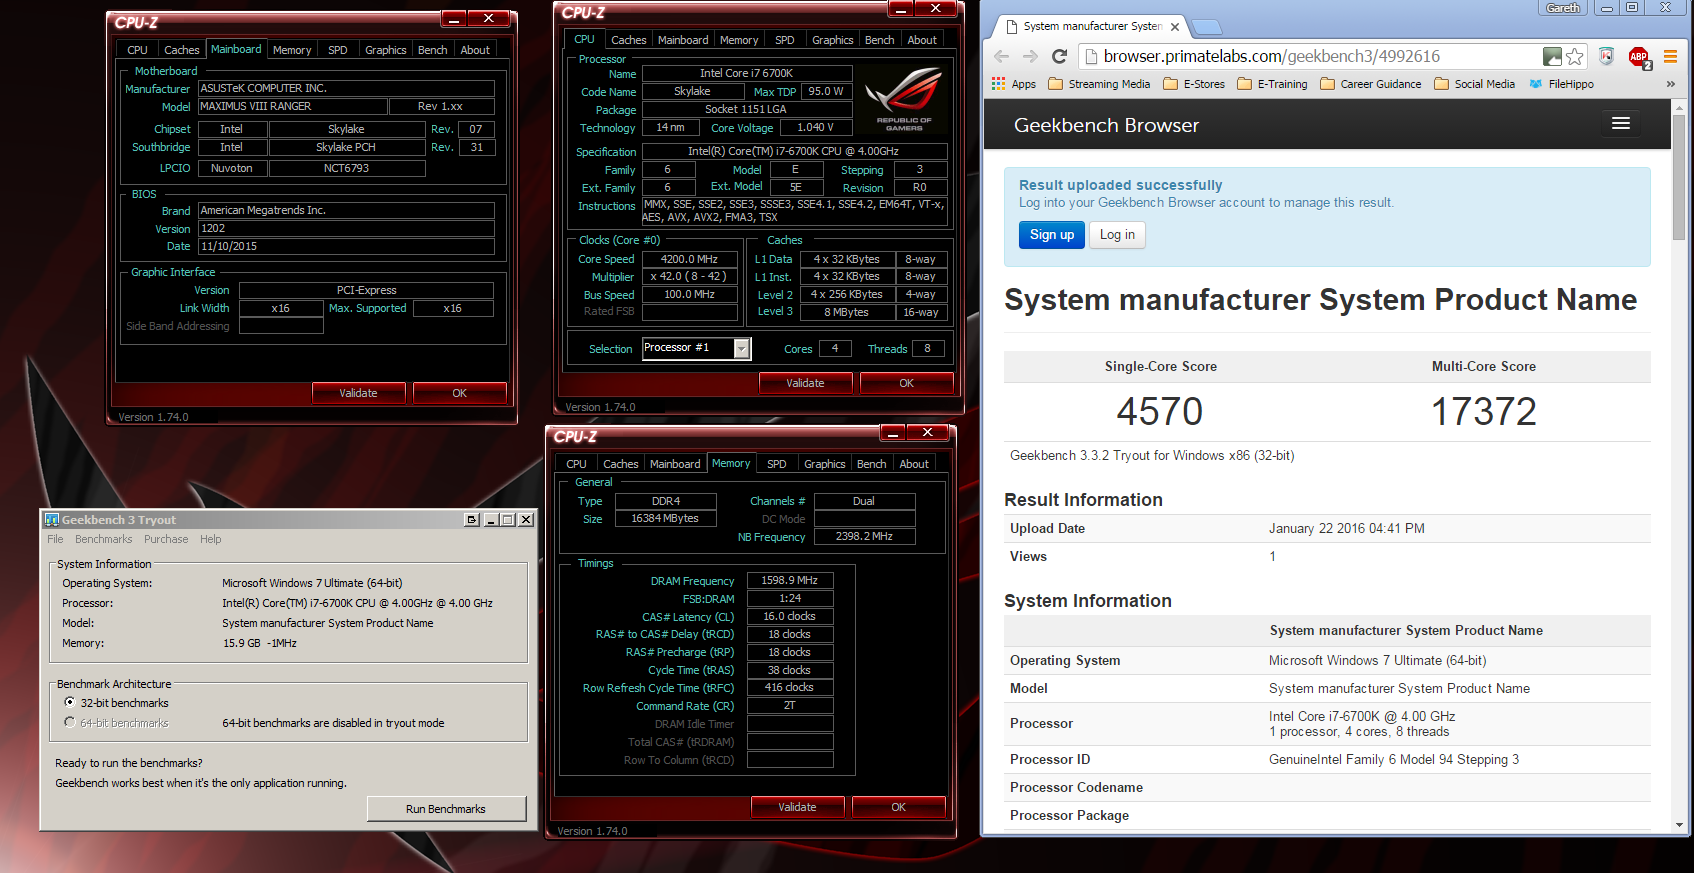The image size is (1694, 873).
Task: Click the extra title bar button in Geekbench 3 Tryout
Action: coord(472,520)
